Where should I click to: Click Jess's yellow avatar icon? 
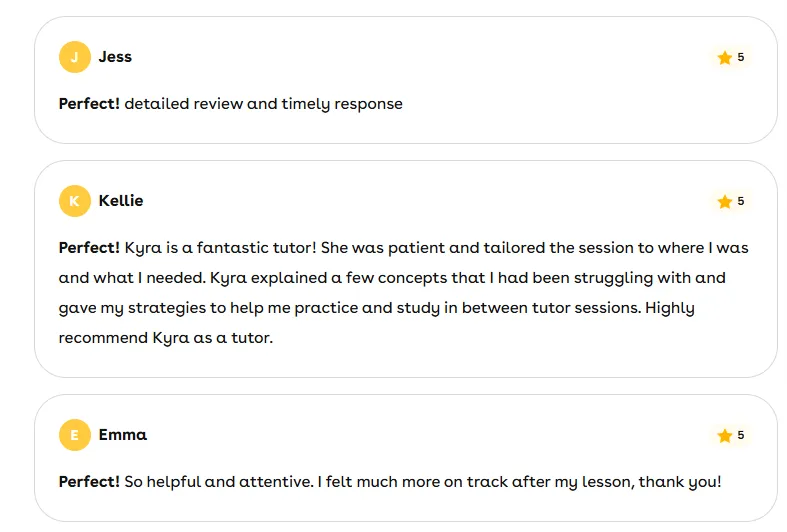[74, 58]
